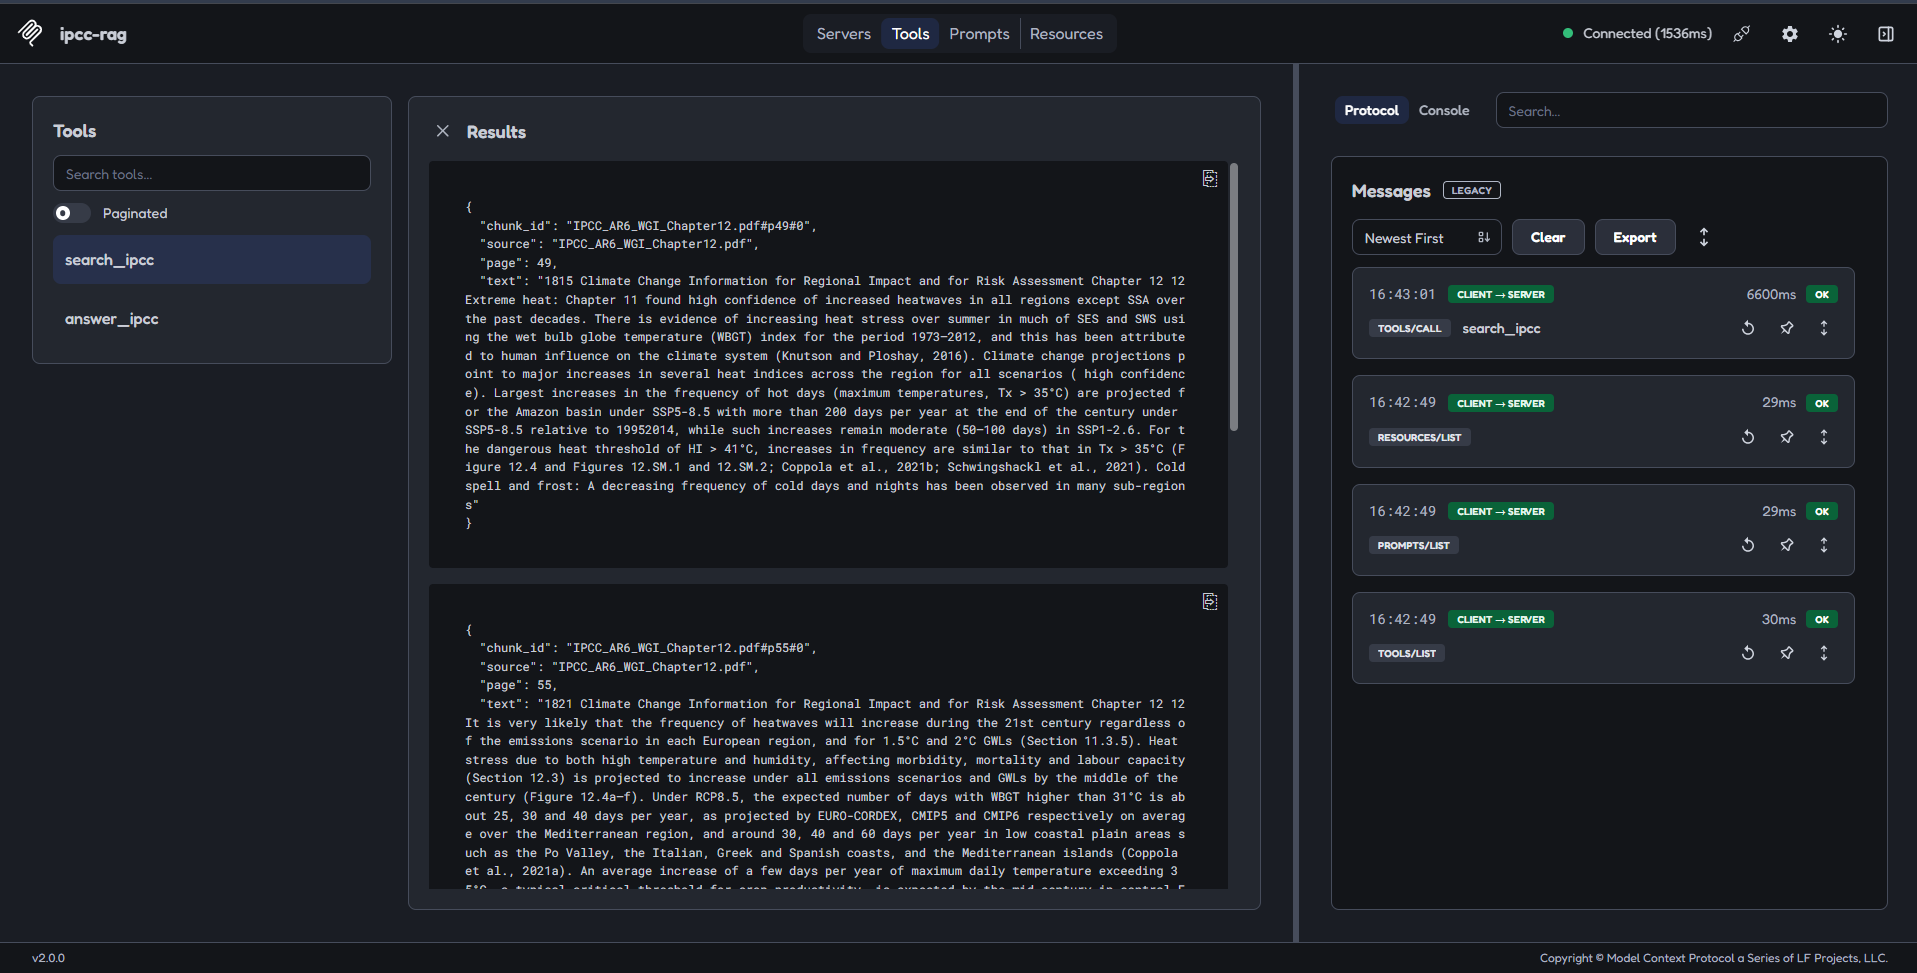Open settings with the gear icon

tap(1790, 34)
